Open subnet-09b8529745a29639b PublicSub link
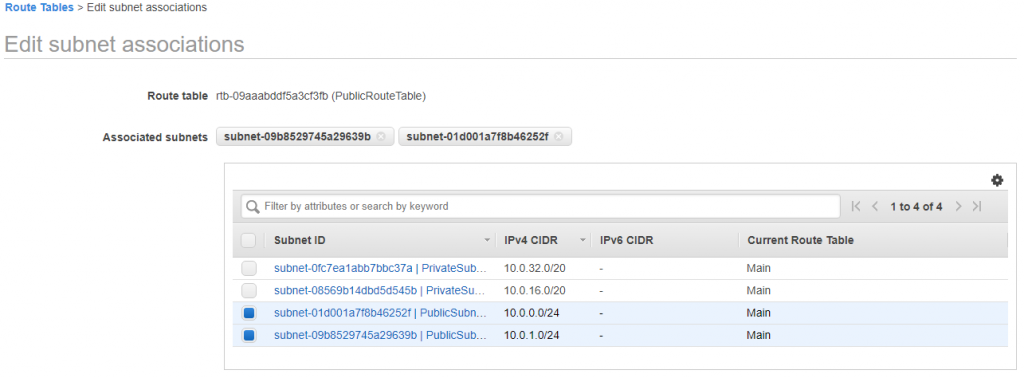This screenshot has width=1024, height=378. (380, 335)
